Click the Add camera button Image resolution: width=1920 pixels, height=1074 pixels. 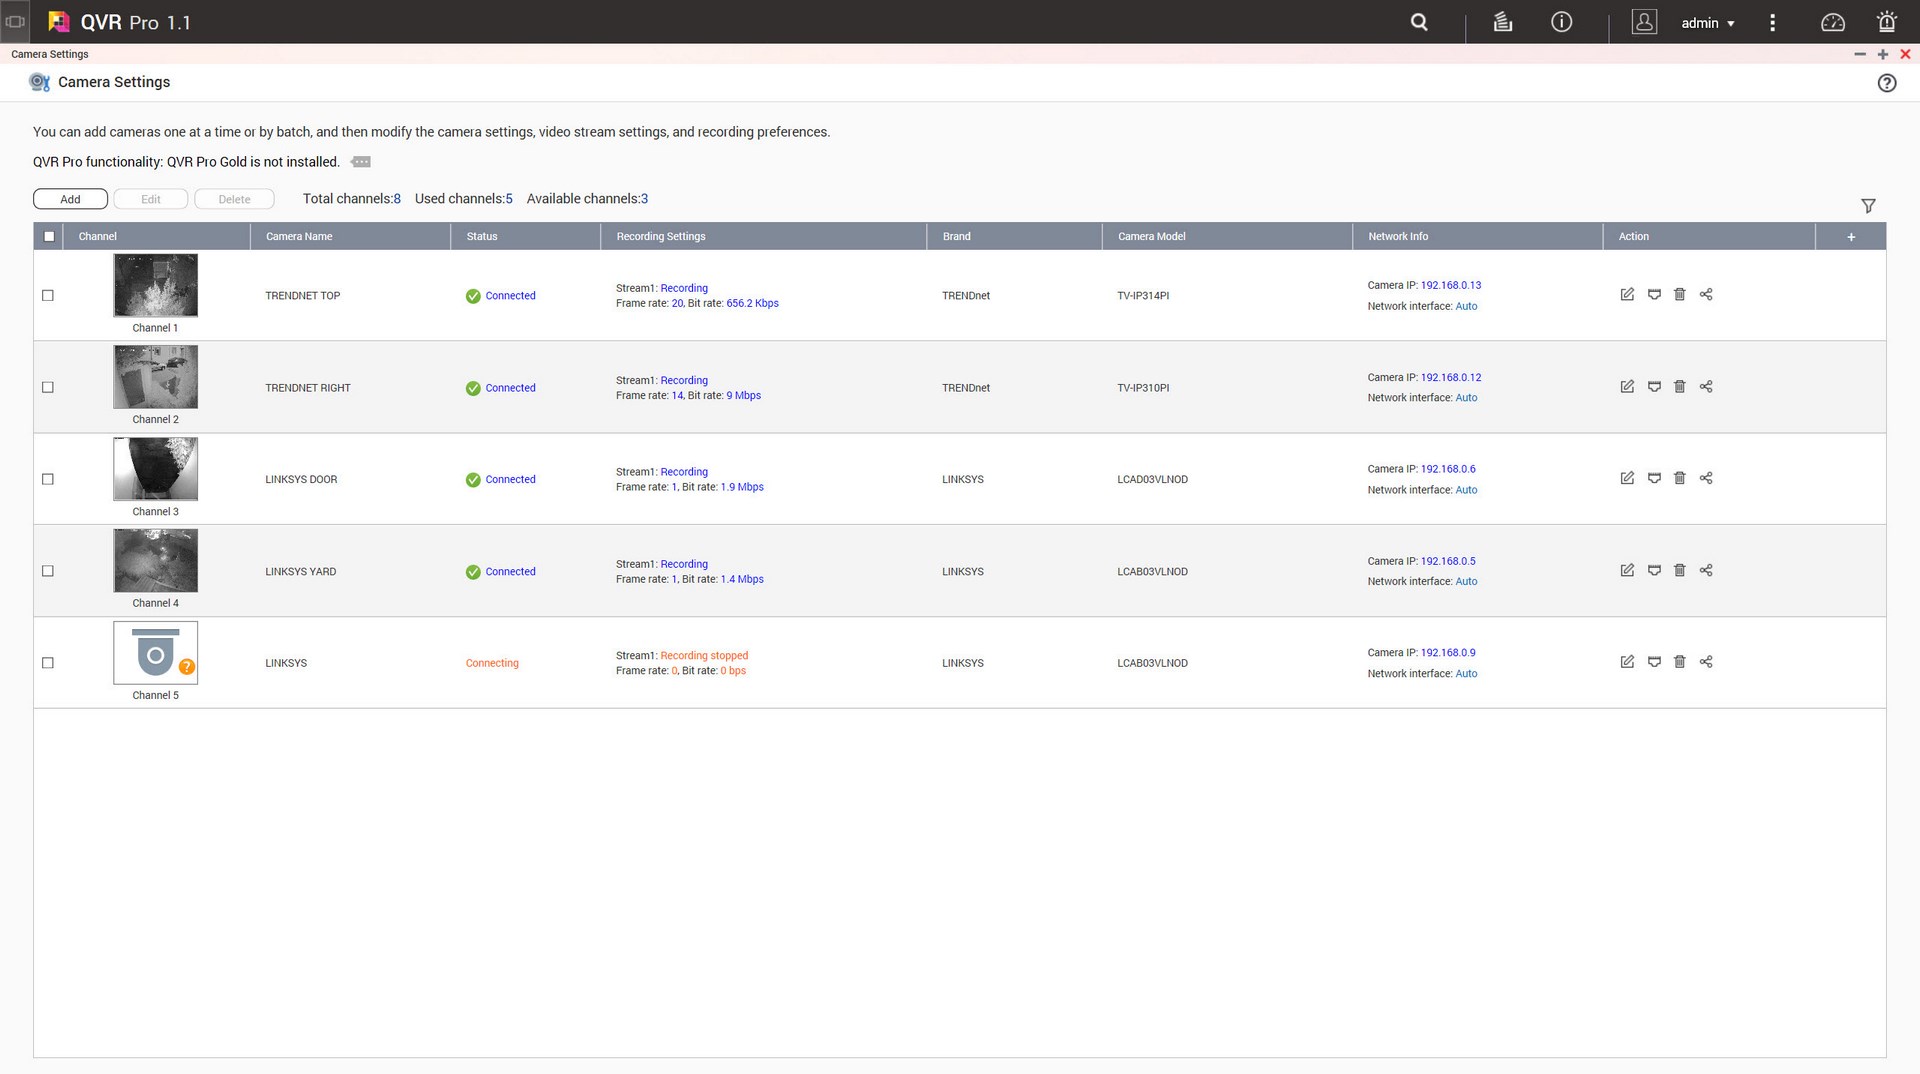pos(70,199)
